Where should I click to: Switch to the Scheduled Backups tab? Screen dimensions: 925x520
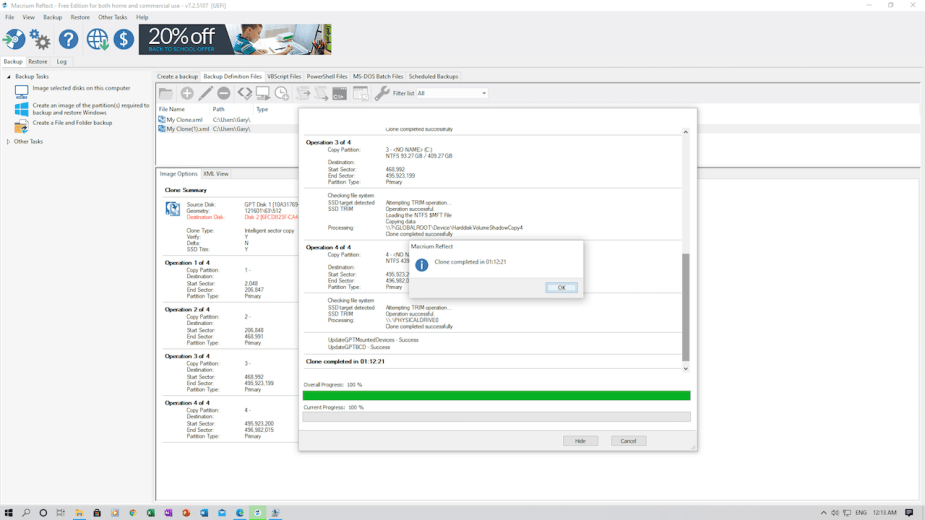coord(433,76)
